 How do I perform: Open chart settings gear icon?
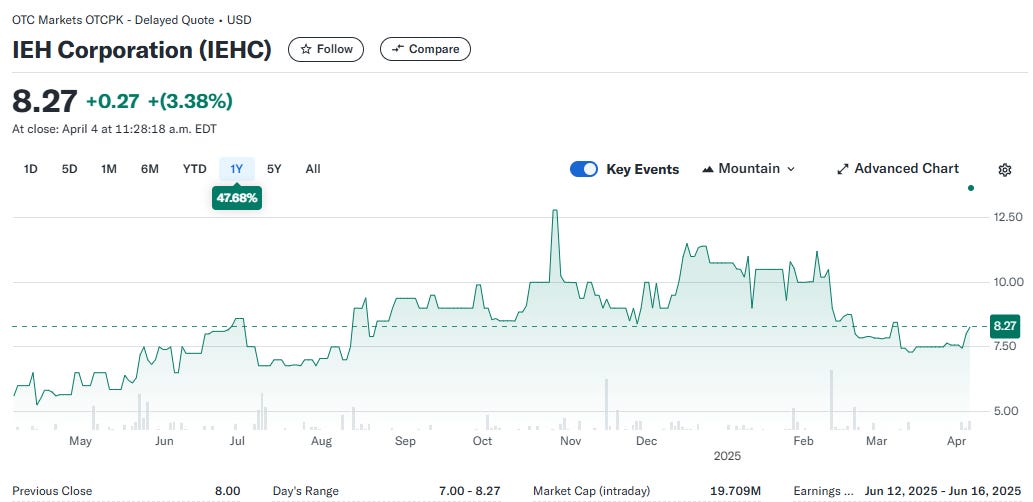pos(1004,170)
